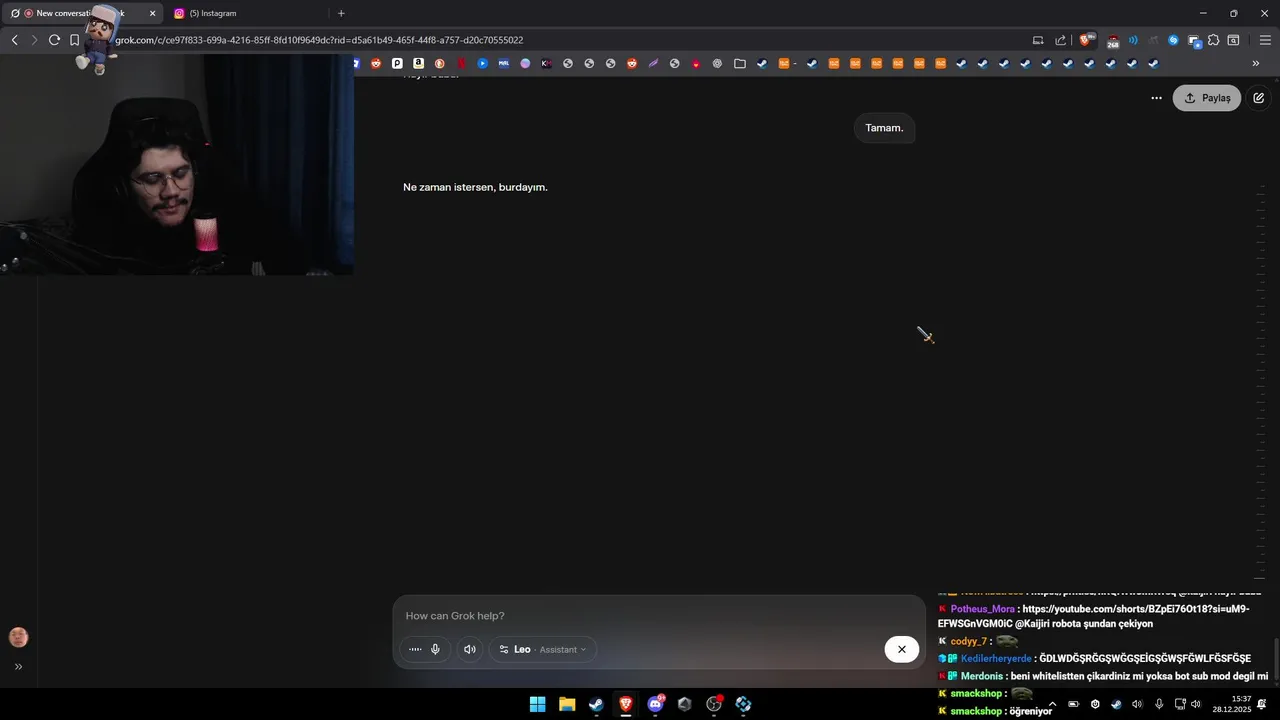
Task: Start a new Grok chat with the pencil icon
Action: click(1258, 98)
